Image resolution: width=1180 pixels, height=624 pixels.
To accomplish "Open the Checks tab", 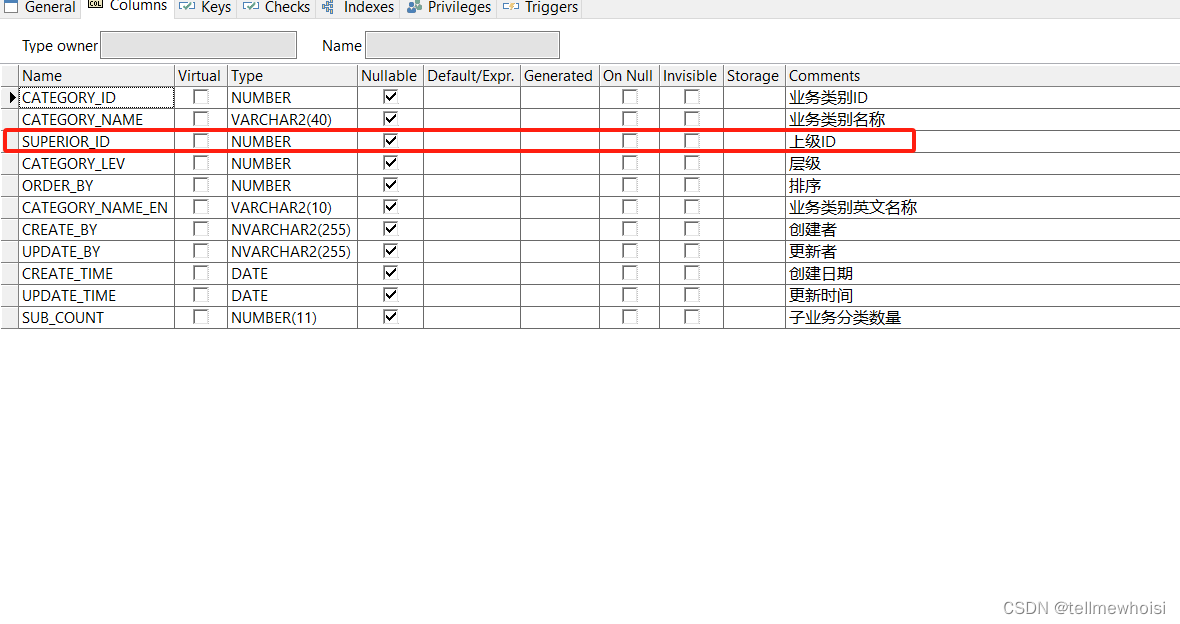I will pos(276,8).
